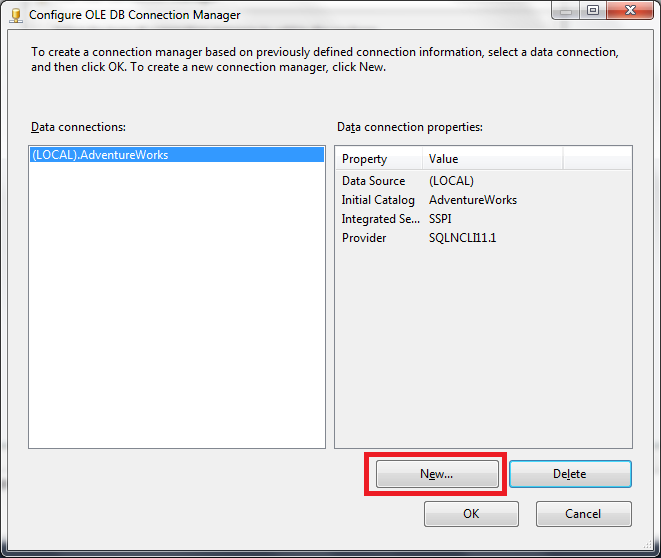Select the Integrated Security property row
The image size is (661, 558).
(x=483, y=219)
